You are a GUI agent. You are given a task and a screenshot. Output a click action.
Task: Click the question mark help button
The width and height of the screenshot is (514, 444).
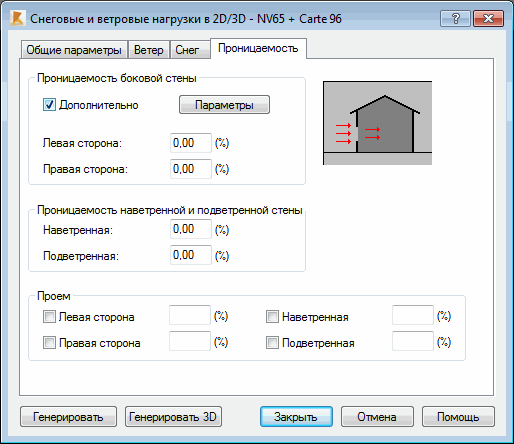pos(455,19)
